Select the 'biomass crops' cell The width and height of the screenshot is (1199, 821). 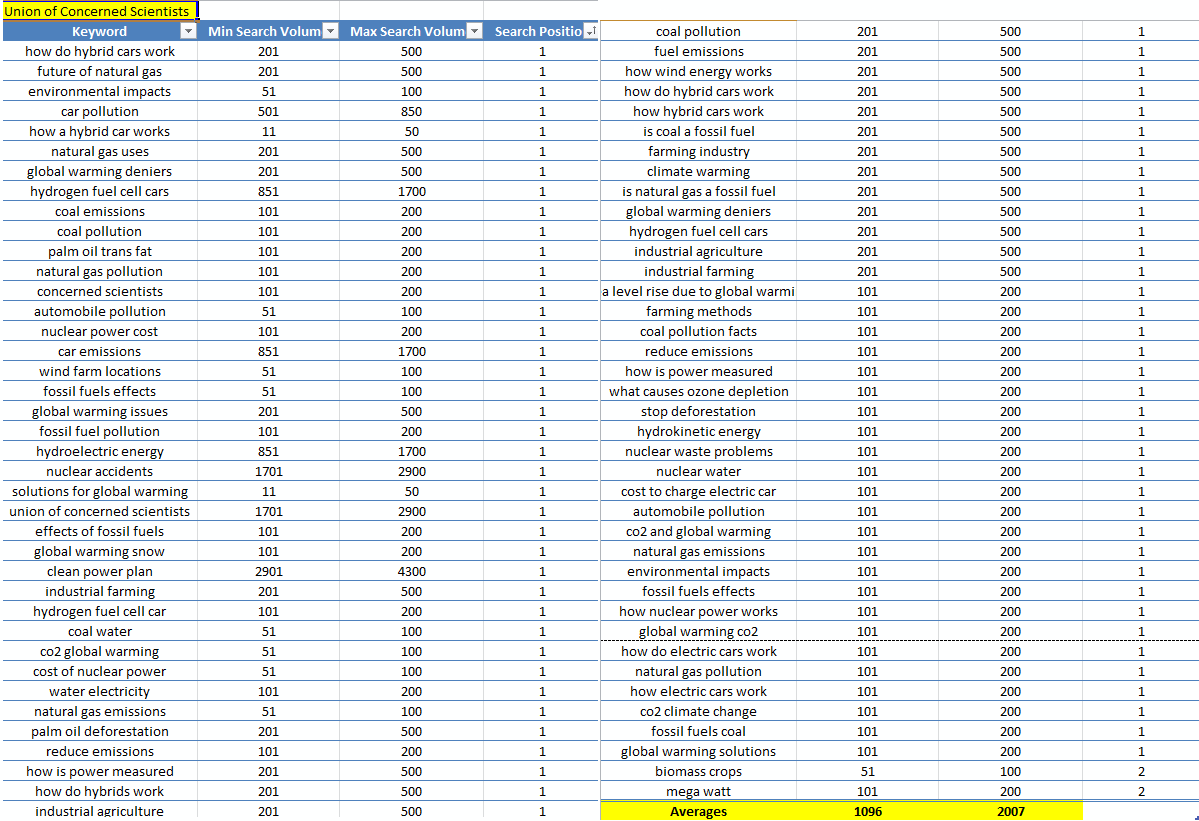coord(698,771)
